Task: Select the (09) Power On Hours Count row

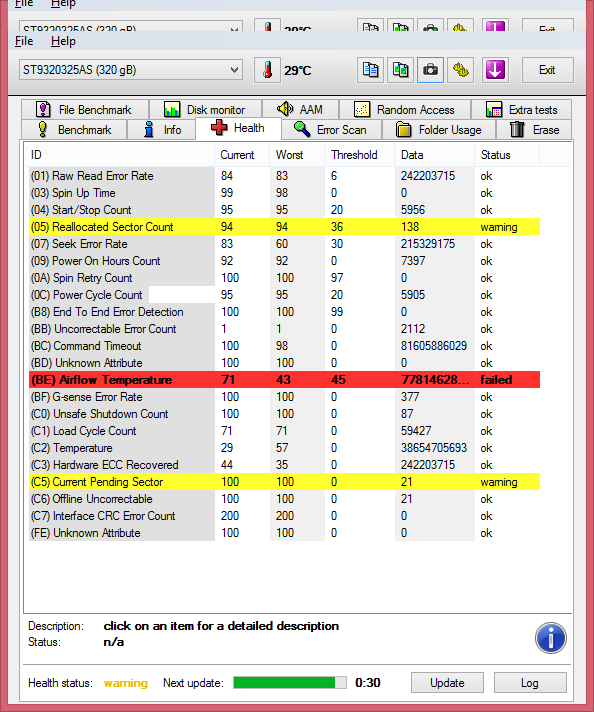Action: [285, 261]
